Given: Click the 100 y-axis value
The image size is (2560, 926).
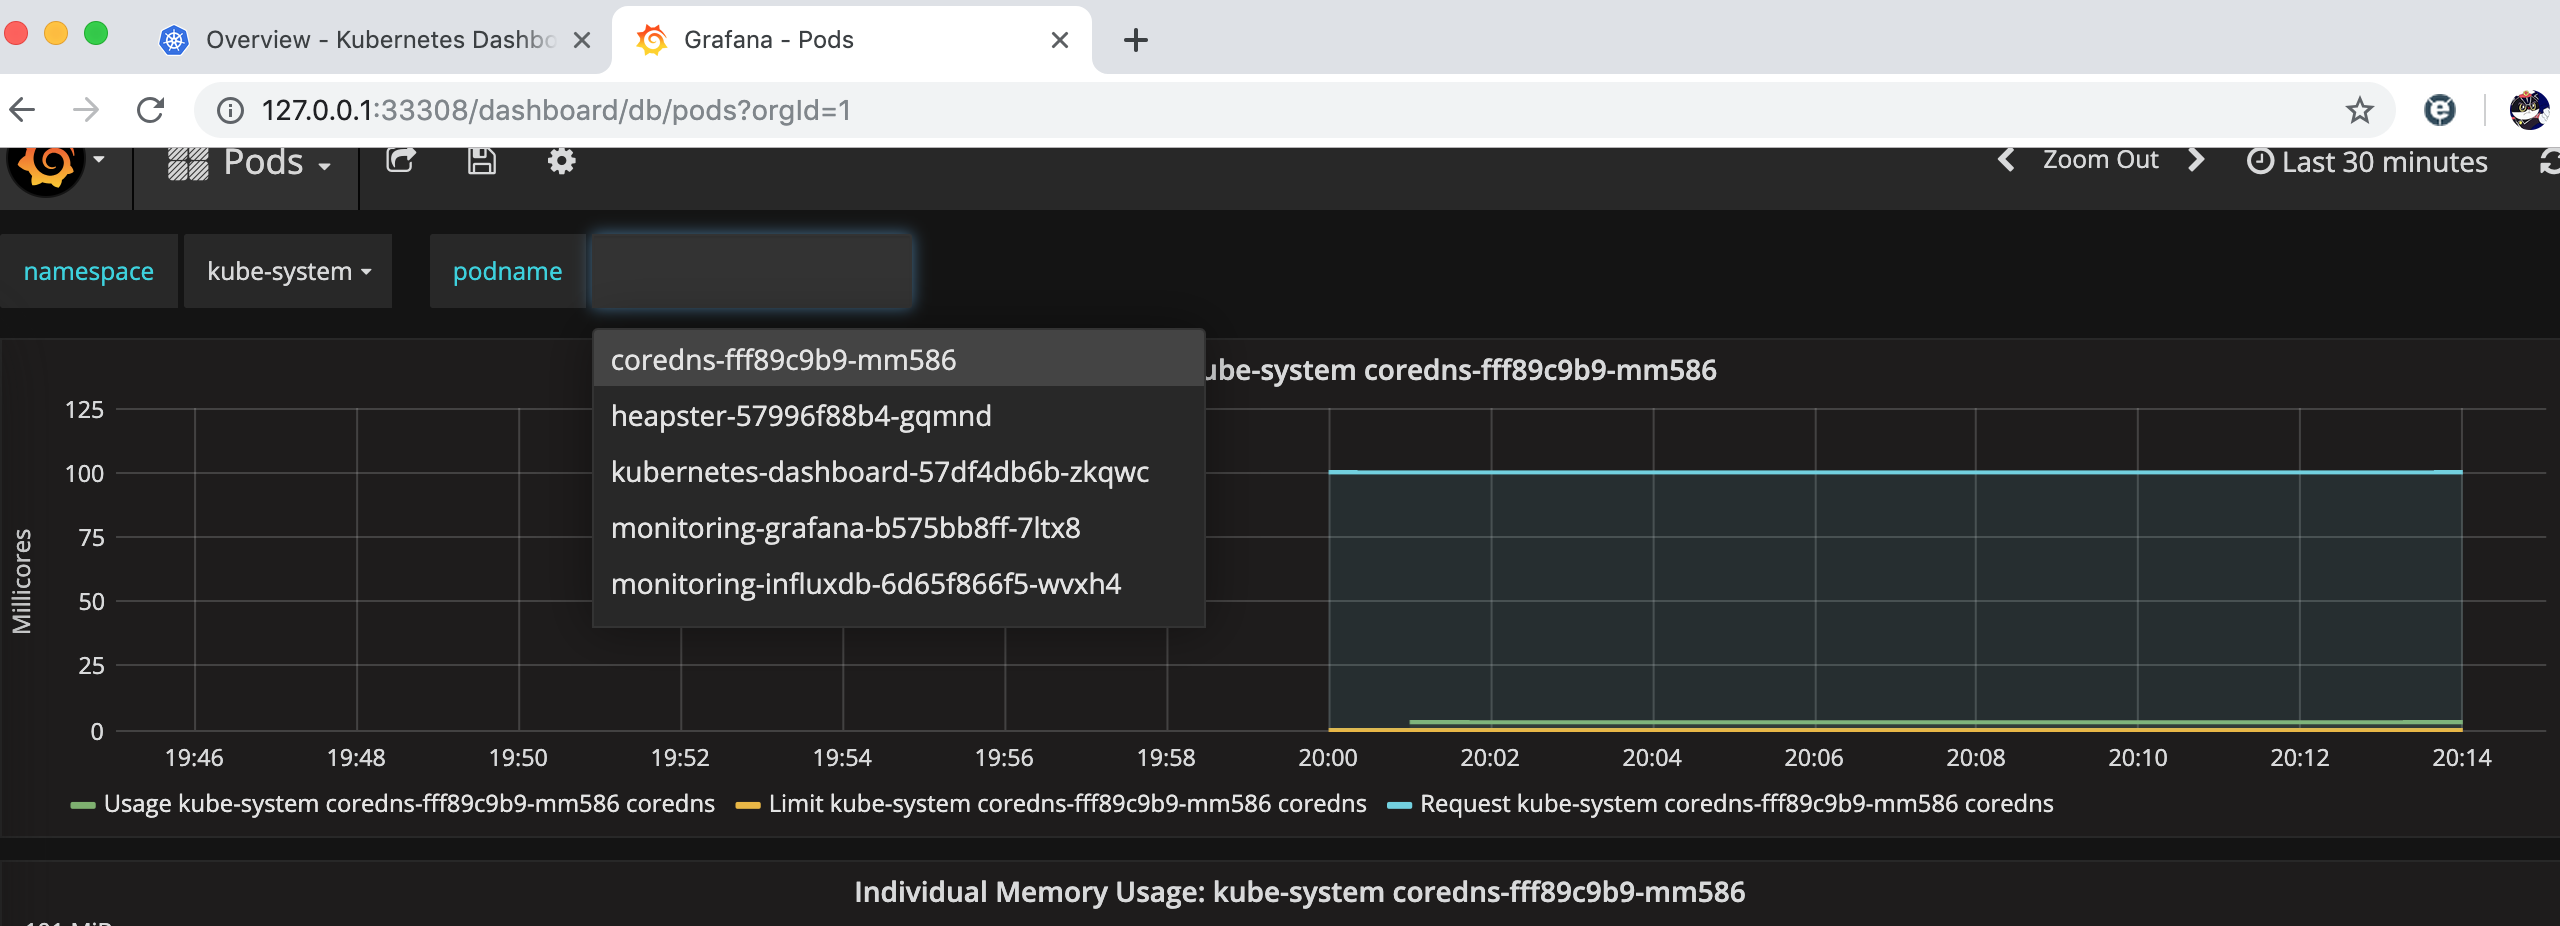Looking at the screenshot, I should pos(84,474).
